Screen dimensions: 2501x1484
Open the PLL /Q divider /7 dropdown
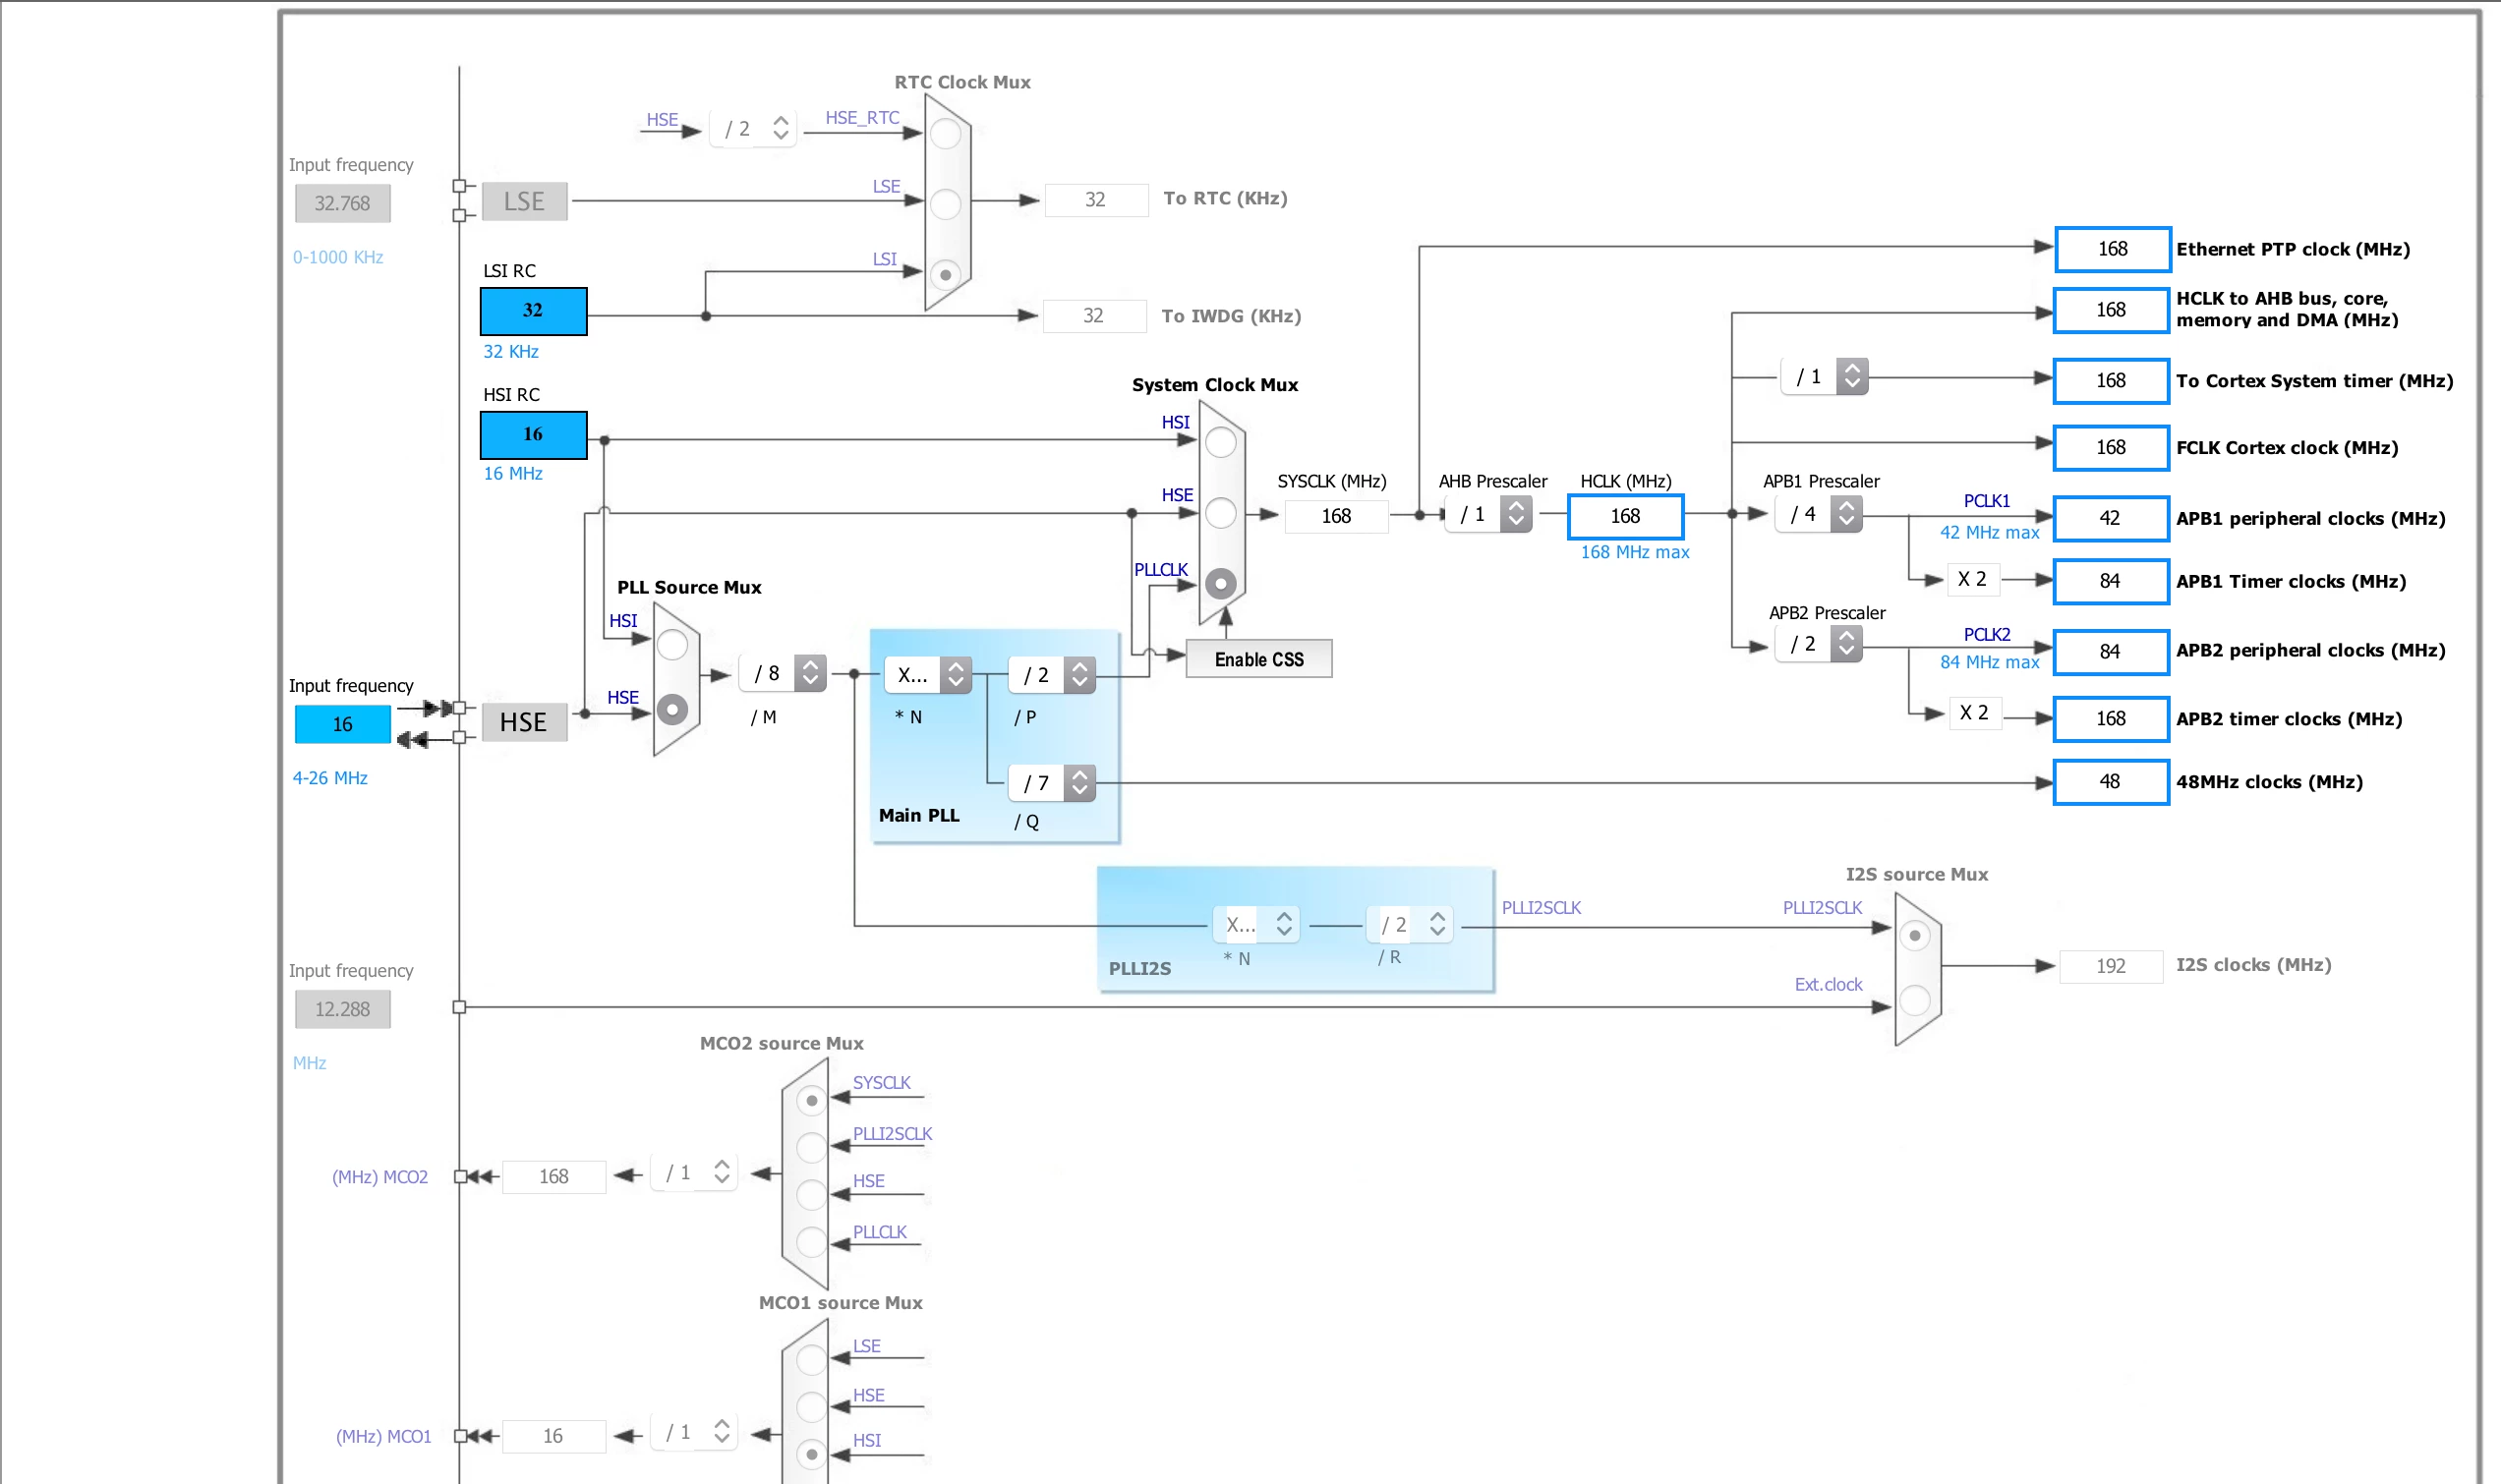tap(1052, 783)
